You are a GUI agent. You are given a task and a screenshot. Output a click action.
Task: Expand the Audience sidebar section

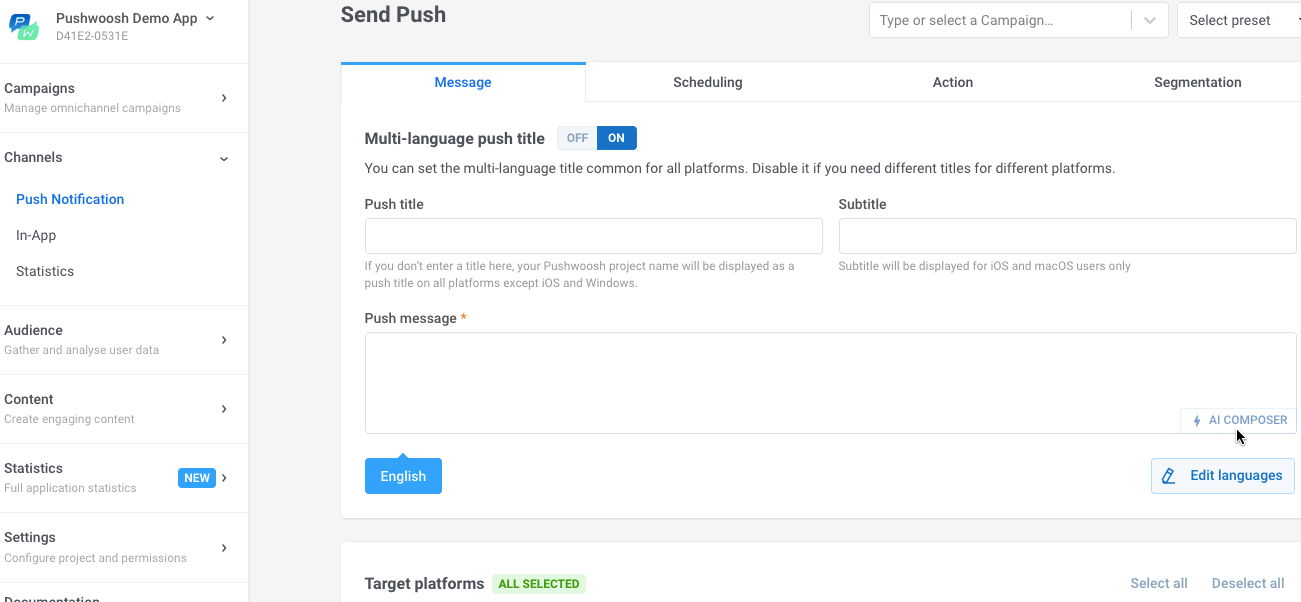coord(224,340)
